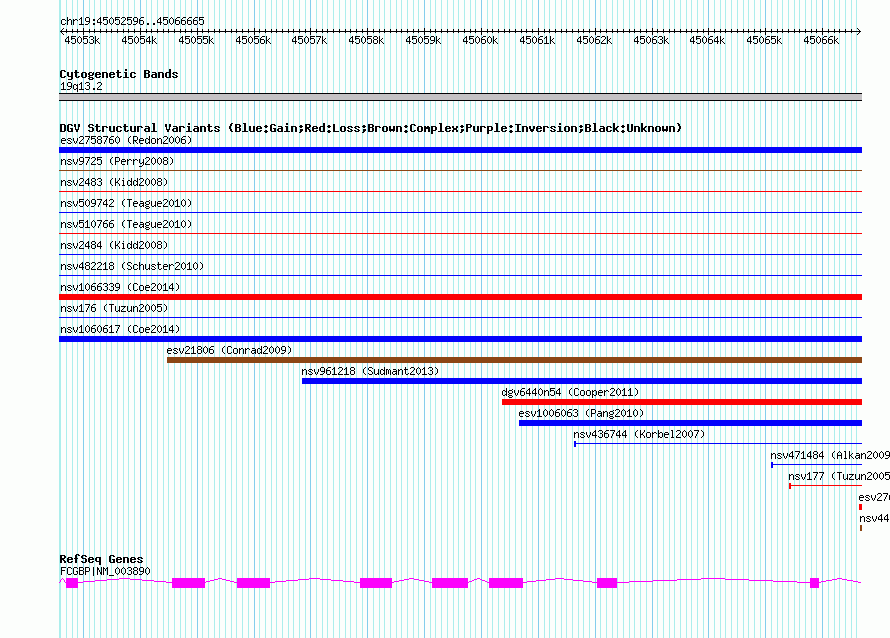Image resolution: width=890 pixels, height=638 pixels.
Task: Open the esv1006063 (Pang2010) variant label
Action: pyautogui.click(x=581, y=414)
